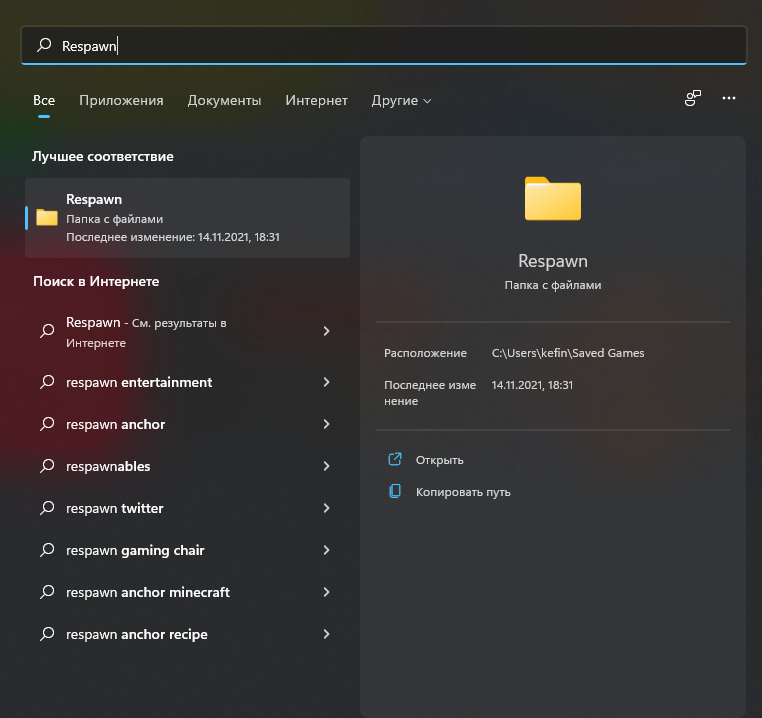Image resolution: width=762 pixels, height=718 pixels.
Task: Open the feedback icon near top right
Action: 692,99
